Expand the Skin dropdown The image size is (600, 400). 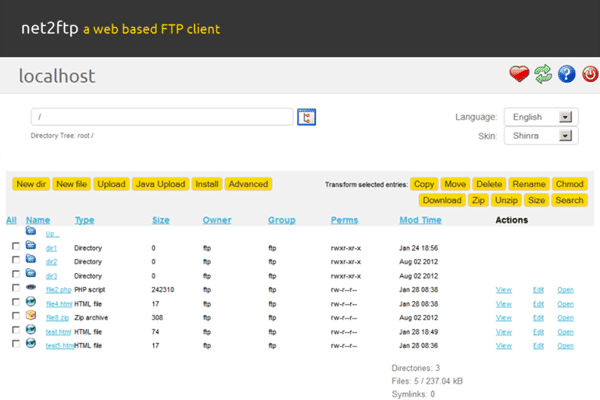540,135
